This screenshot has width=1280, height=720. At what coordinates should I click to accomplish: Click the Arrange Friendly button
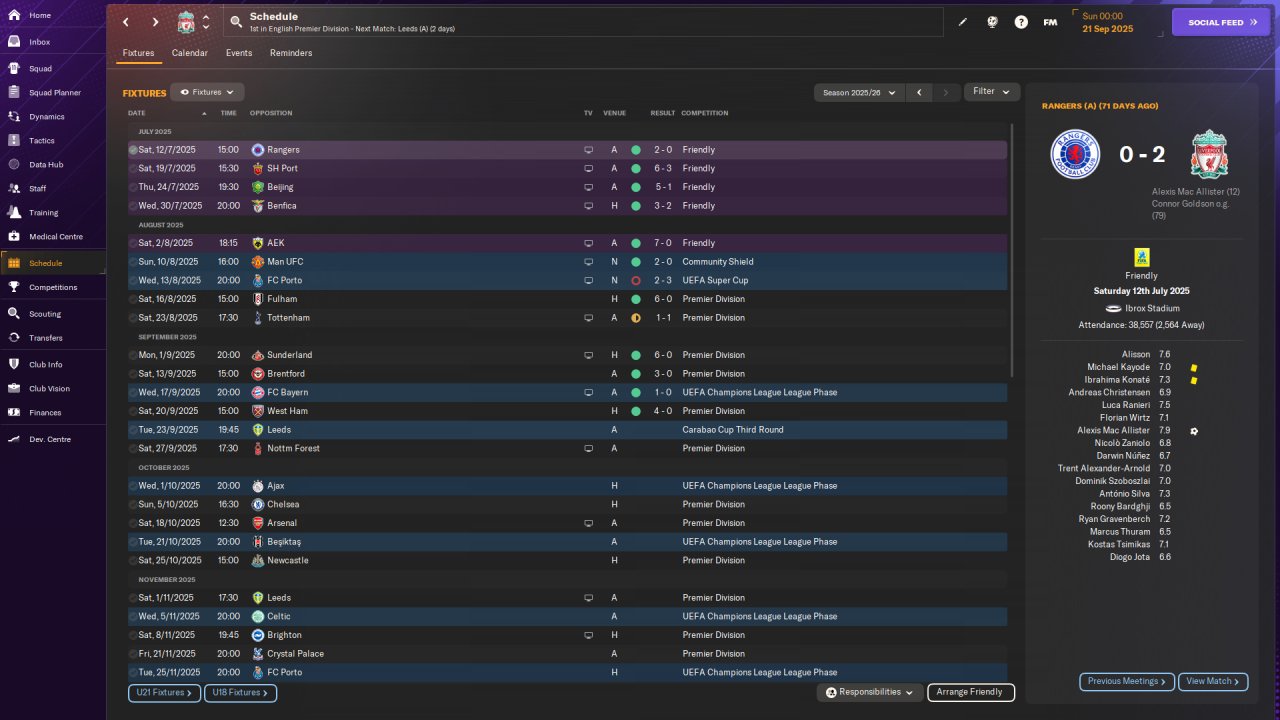pos(971,692)
